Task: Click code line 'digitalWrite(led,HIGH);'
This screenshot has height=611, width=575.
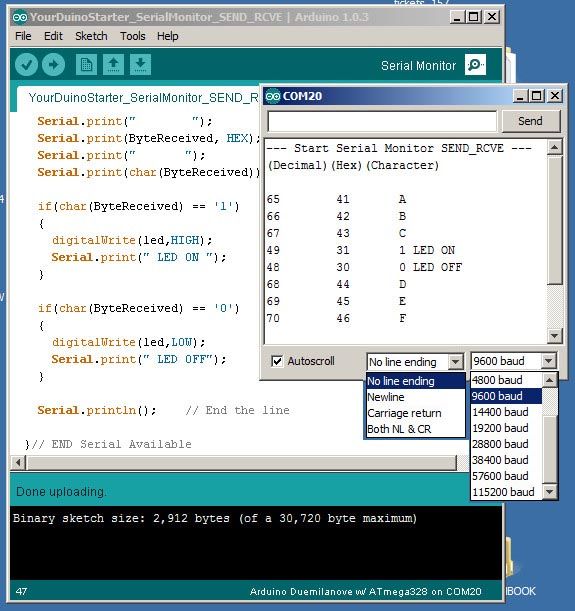Action: [x=132, y=240]
